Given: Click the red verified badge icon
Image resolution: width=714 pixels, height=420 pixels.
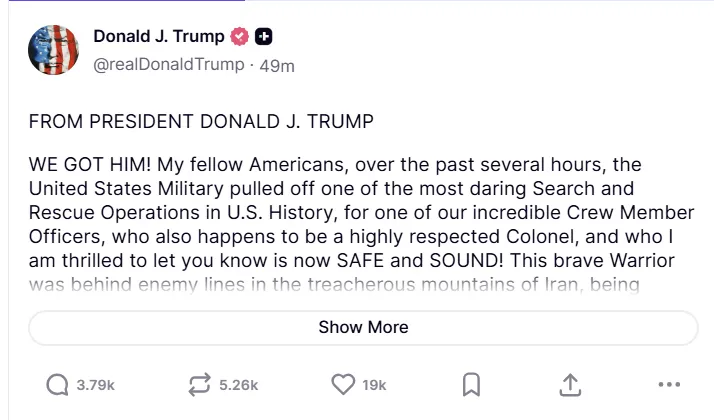Looking at the screenshot, I should [239, 37].
